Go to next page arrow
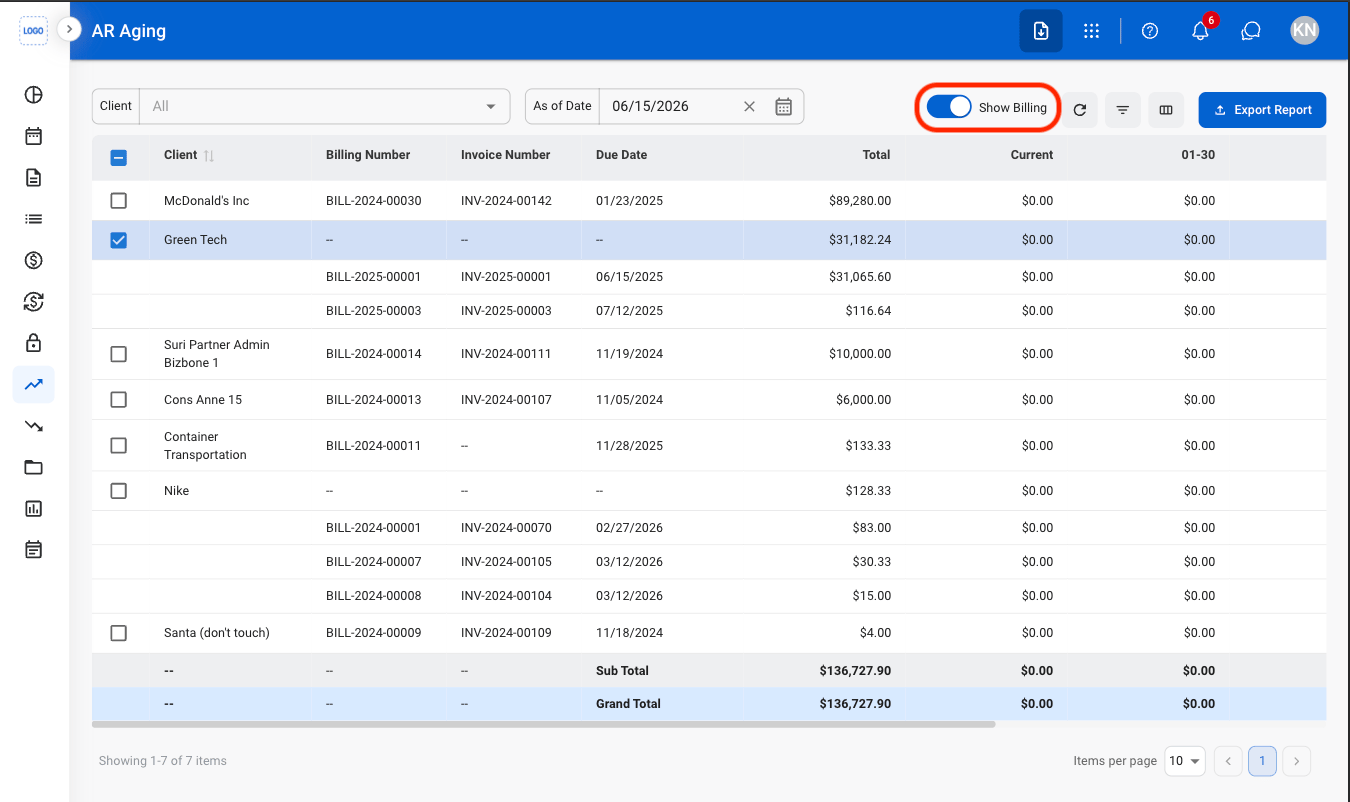1350x802 pixels. pos(1296,761)
